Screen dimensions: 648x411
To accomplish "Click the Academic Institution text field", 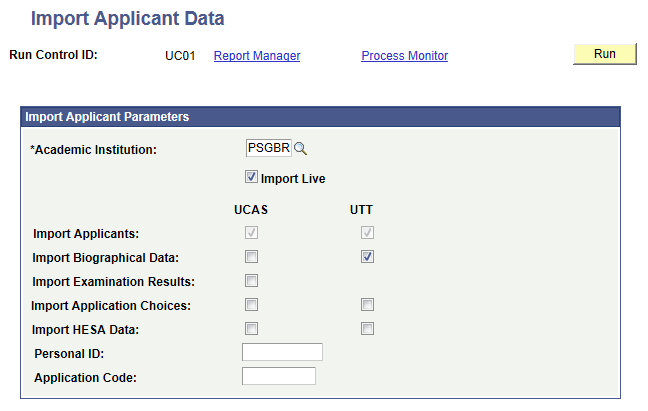I will coord(268,148).
